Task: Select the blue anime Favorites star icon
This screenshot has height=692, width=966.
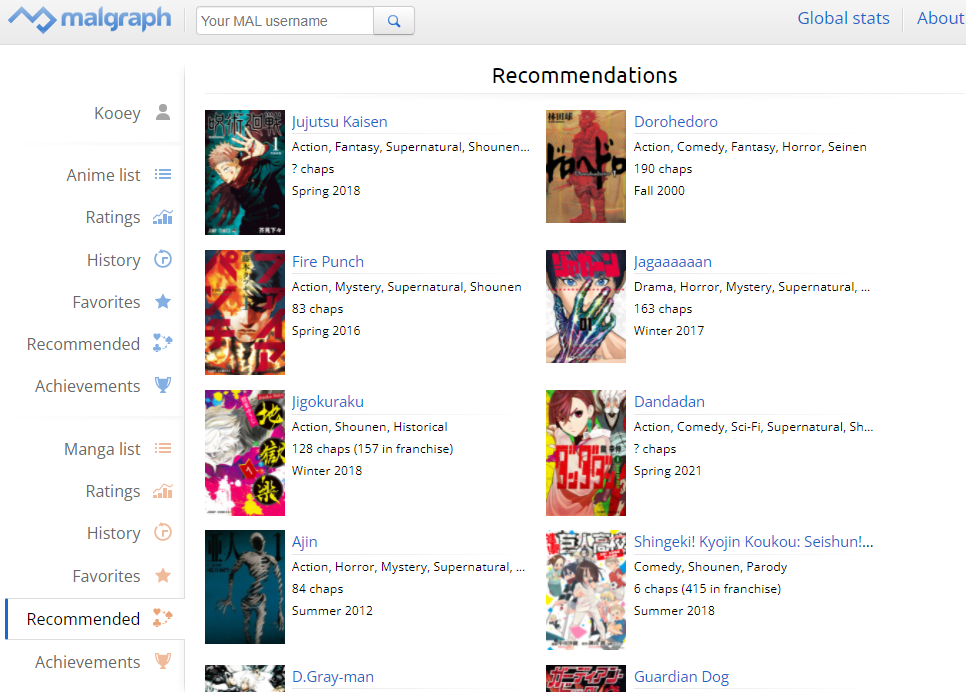Action: [163, 301]
